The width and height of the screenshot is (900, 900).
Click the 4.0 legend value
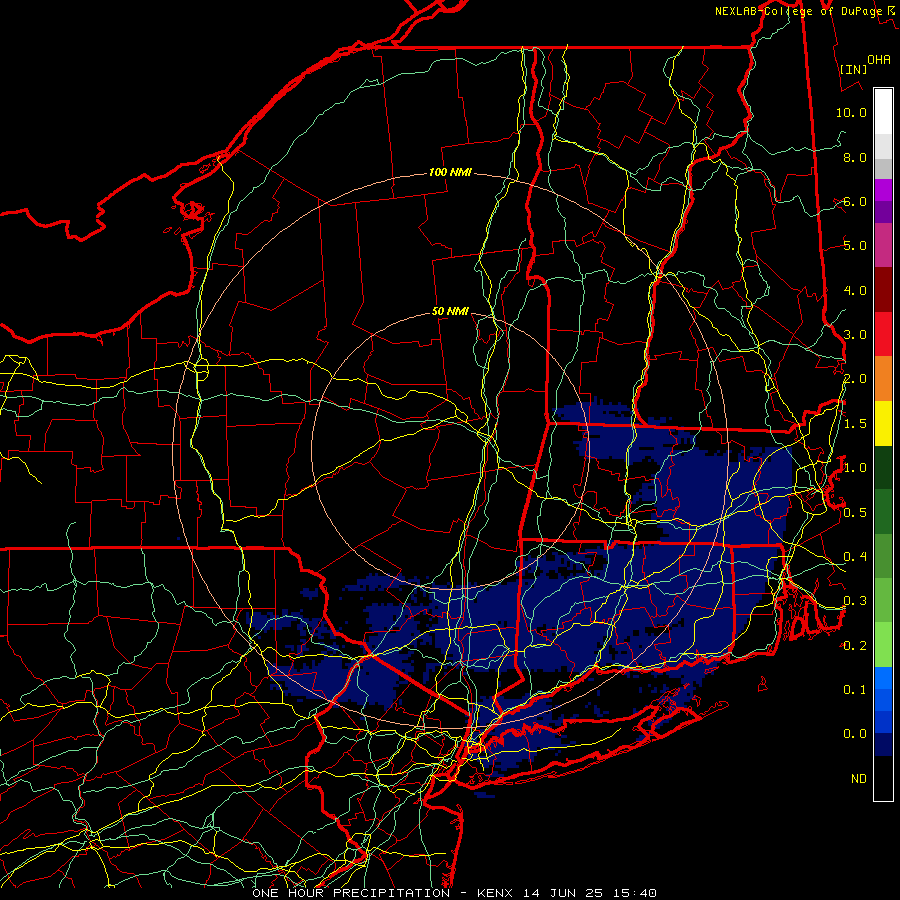(x=855, y=290)
